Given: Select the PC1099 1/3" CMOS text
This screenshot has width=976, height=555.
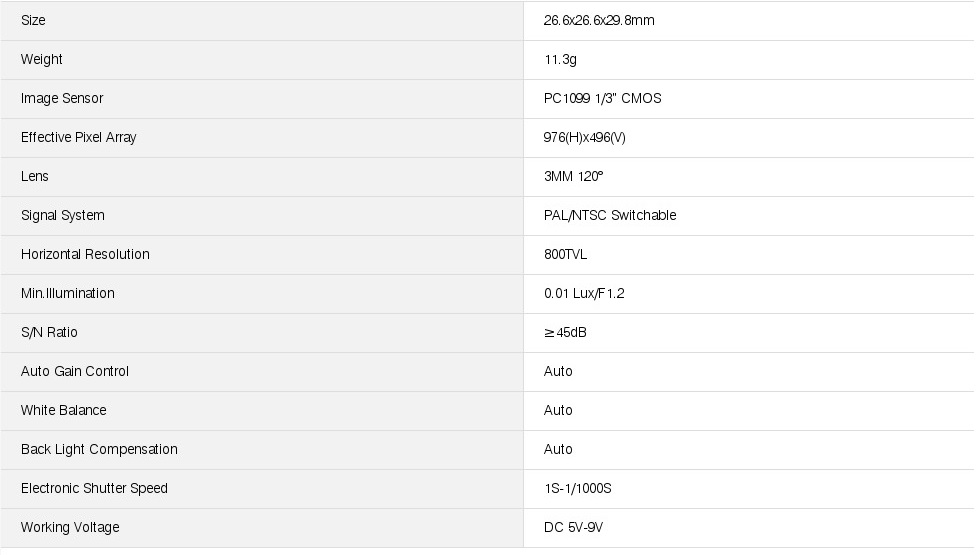Looking at the screenshot, I should coord(602,98).
